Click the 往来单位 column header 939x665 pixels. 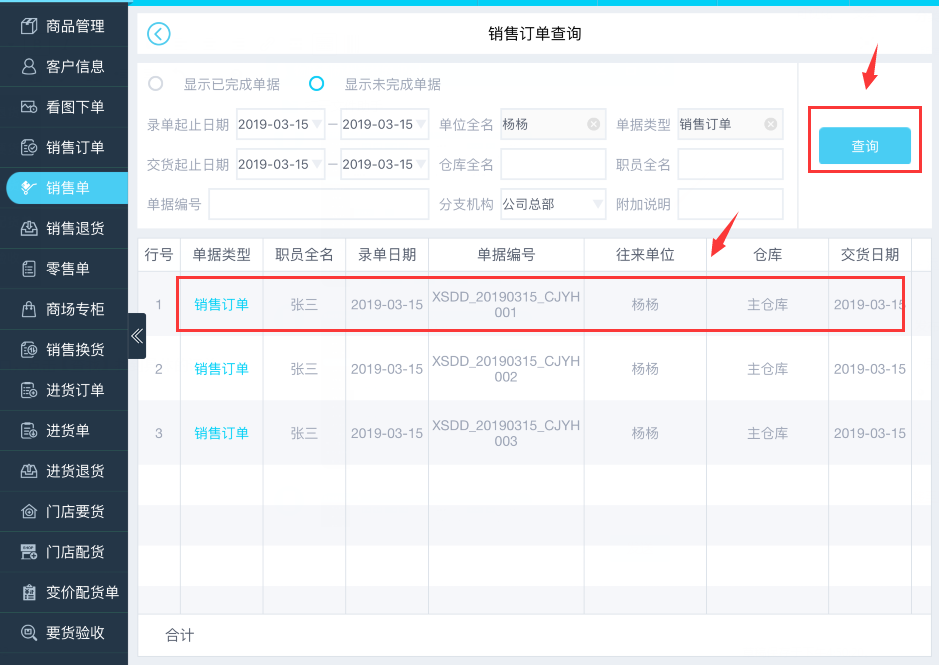pos(645,255)
